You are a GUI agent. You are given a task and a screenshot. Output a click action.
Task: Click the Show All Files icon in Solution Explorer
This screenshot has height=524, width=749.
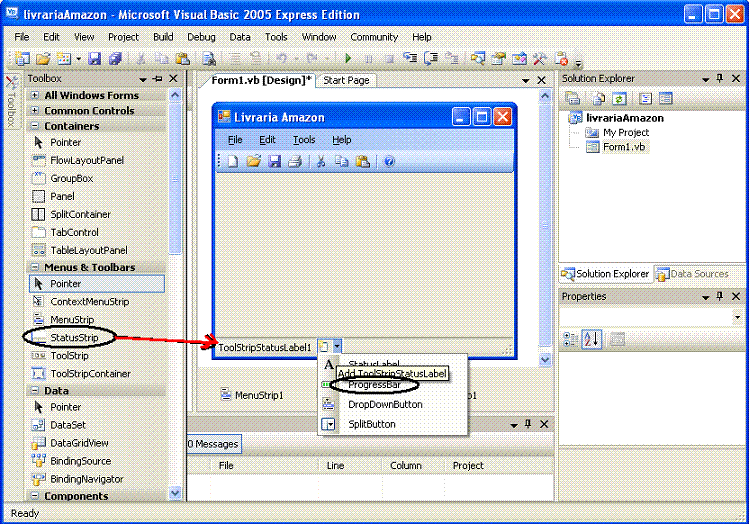[x=599, y=98]
